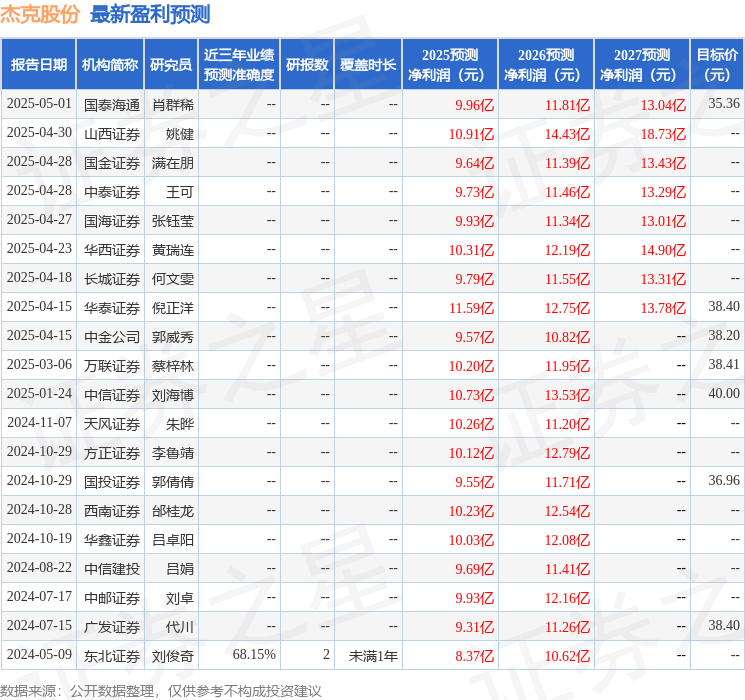Click the 山西证券 institution cell
Screen dimensions: 745x700
[112, 134]
